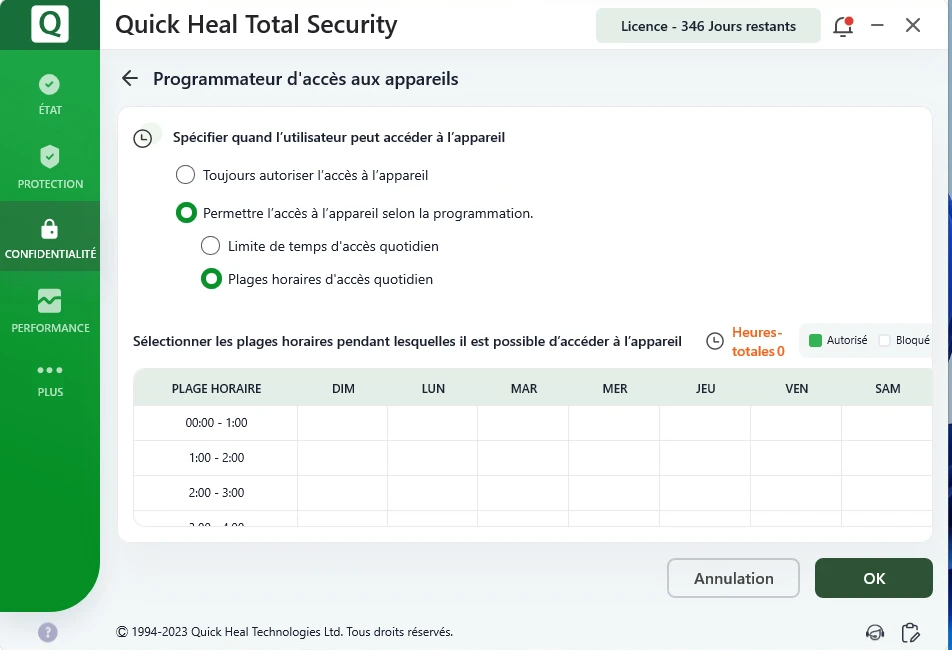The height and width of the screenshot is (650, 952).
Task: Open the Protection shield section
Action: (x=50, y=166)
